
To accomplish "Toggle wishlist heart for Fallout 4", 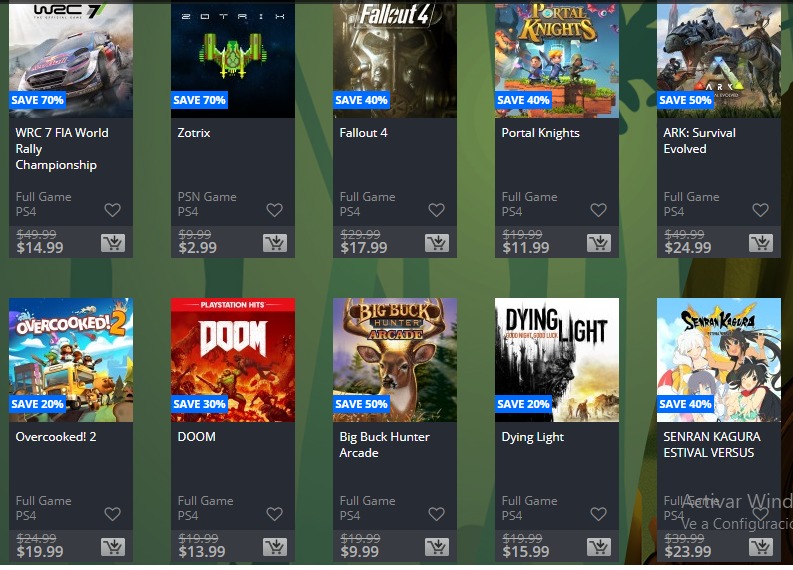I will (436, 210).
